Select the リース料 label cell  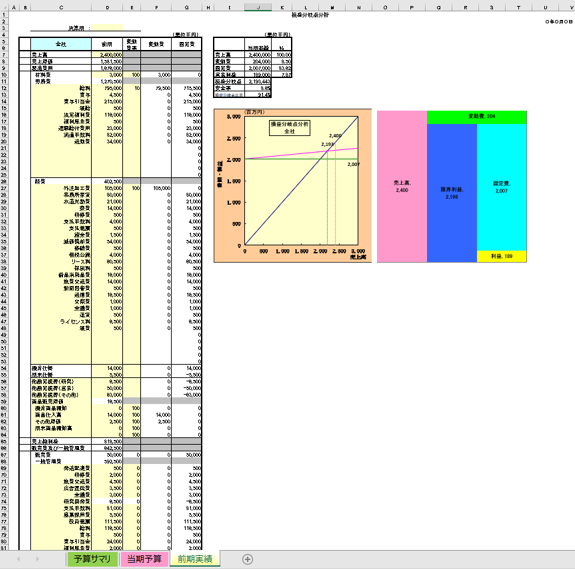click(61, 261)
